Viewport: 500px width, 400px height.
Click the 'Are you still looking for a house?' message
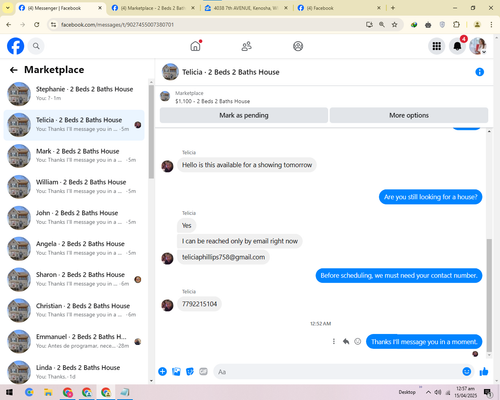(x=430, y=197)
